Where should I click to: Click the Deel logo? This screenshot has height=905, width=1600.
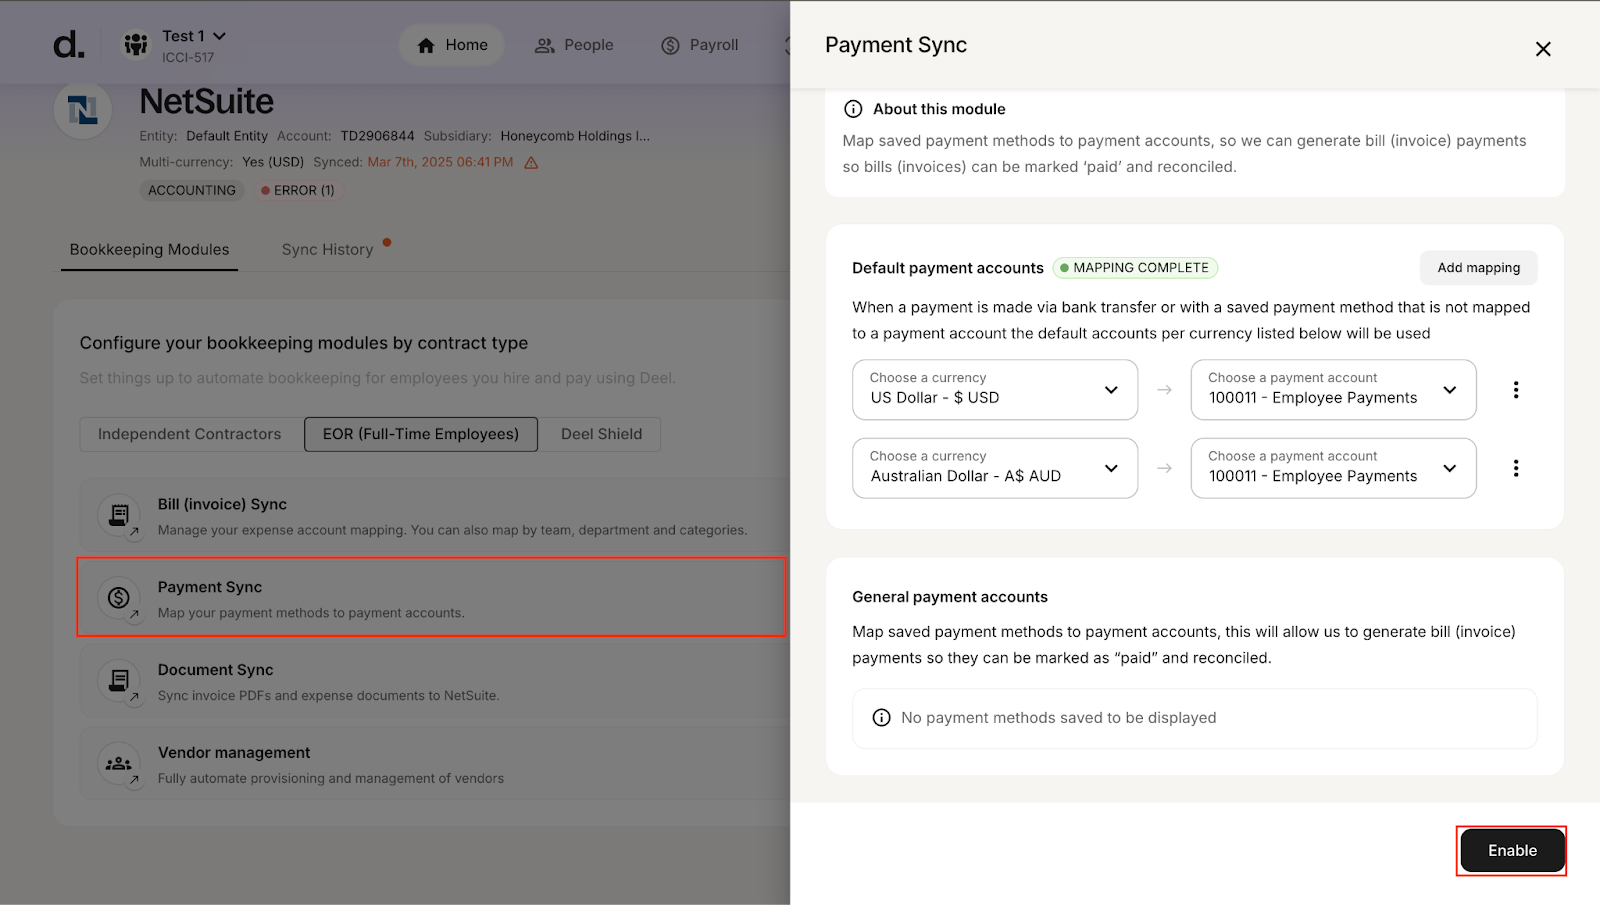pyautogui.click(x=69, y=45)
